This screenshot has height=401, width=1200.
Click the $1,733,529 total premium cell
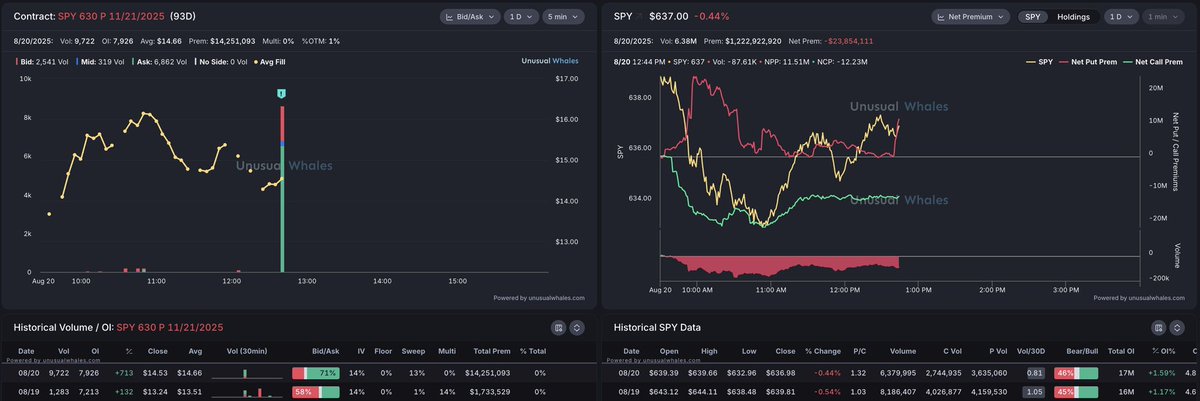point(488,392)
